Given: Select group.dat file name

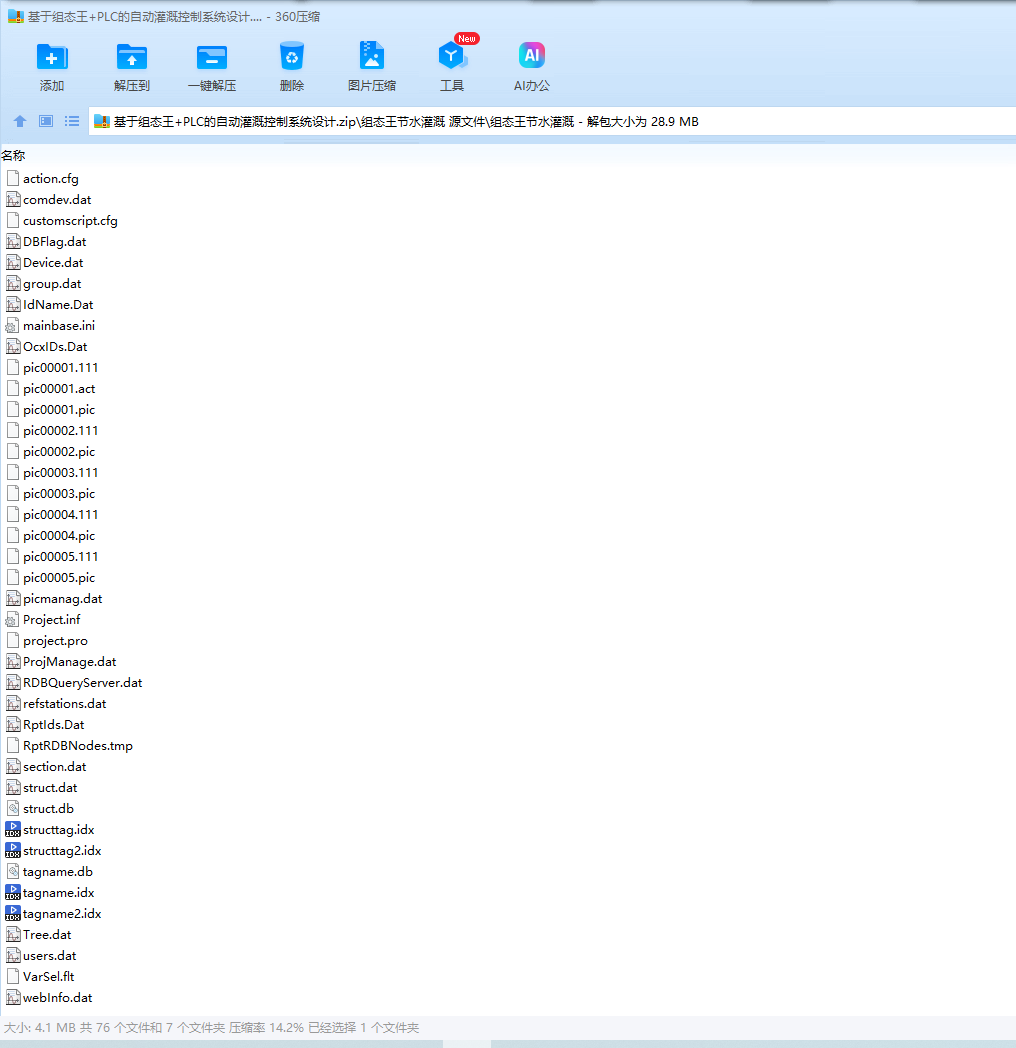Looking at the screenshot, I should (x=52, y=283).
